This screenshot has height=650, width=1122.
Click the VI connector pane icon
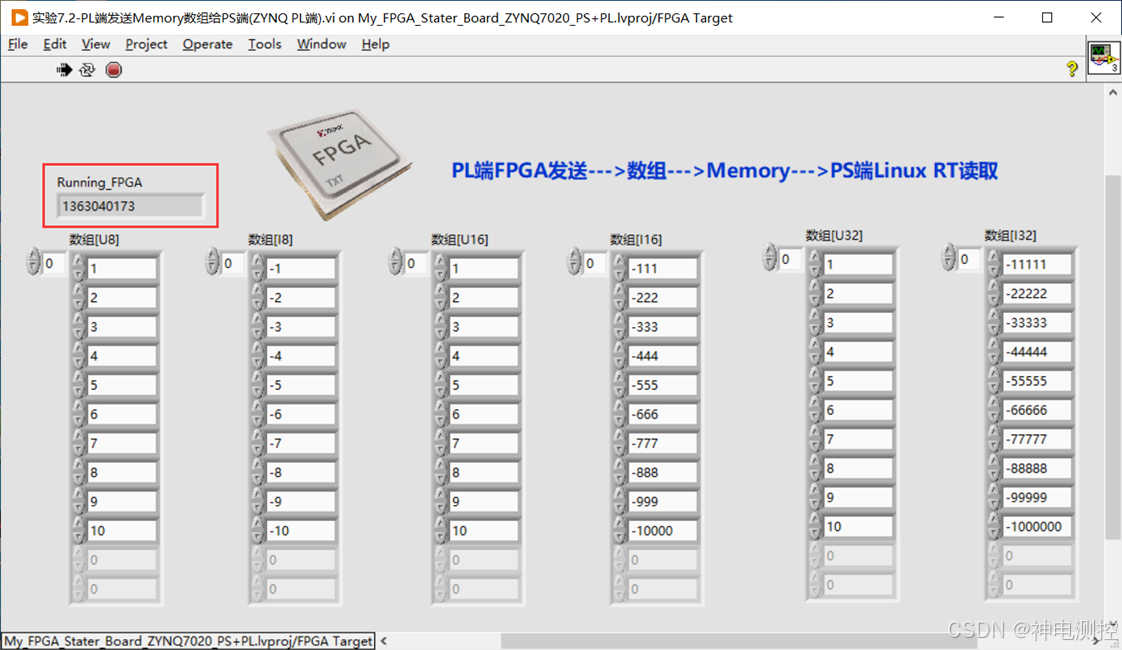pyautogui.click(x=1103, y=58)
